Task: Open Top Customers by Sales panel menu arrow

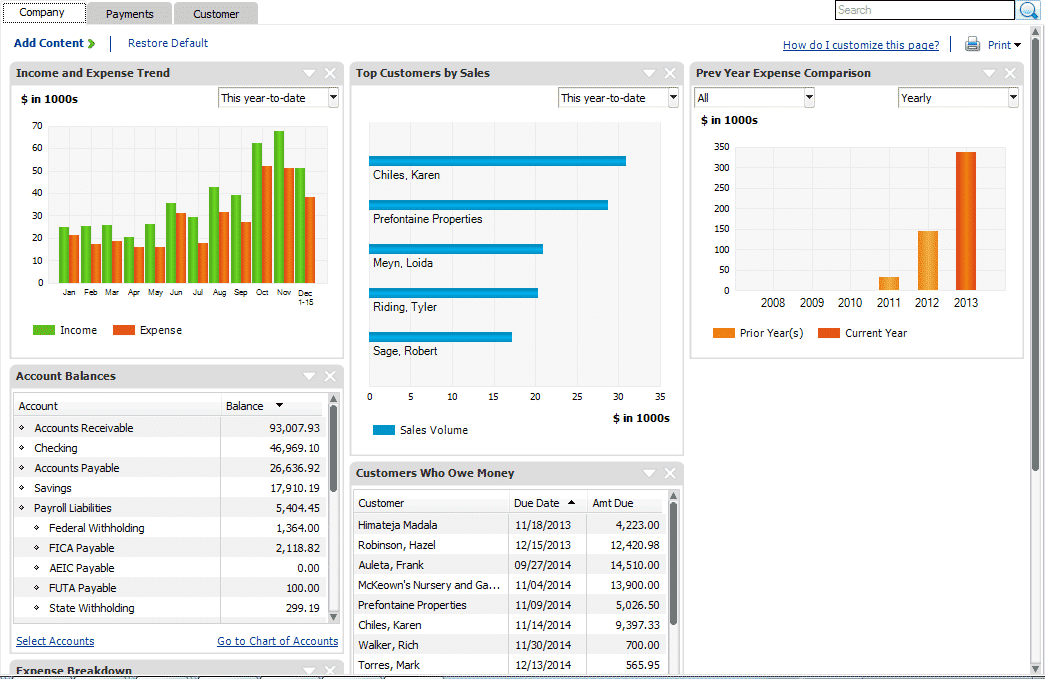Action: 649,73
